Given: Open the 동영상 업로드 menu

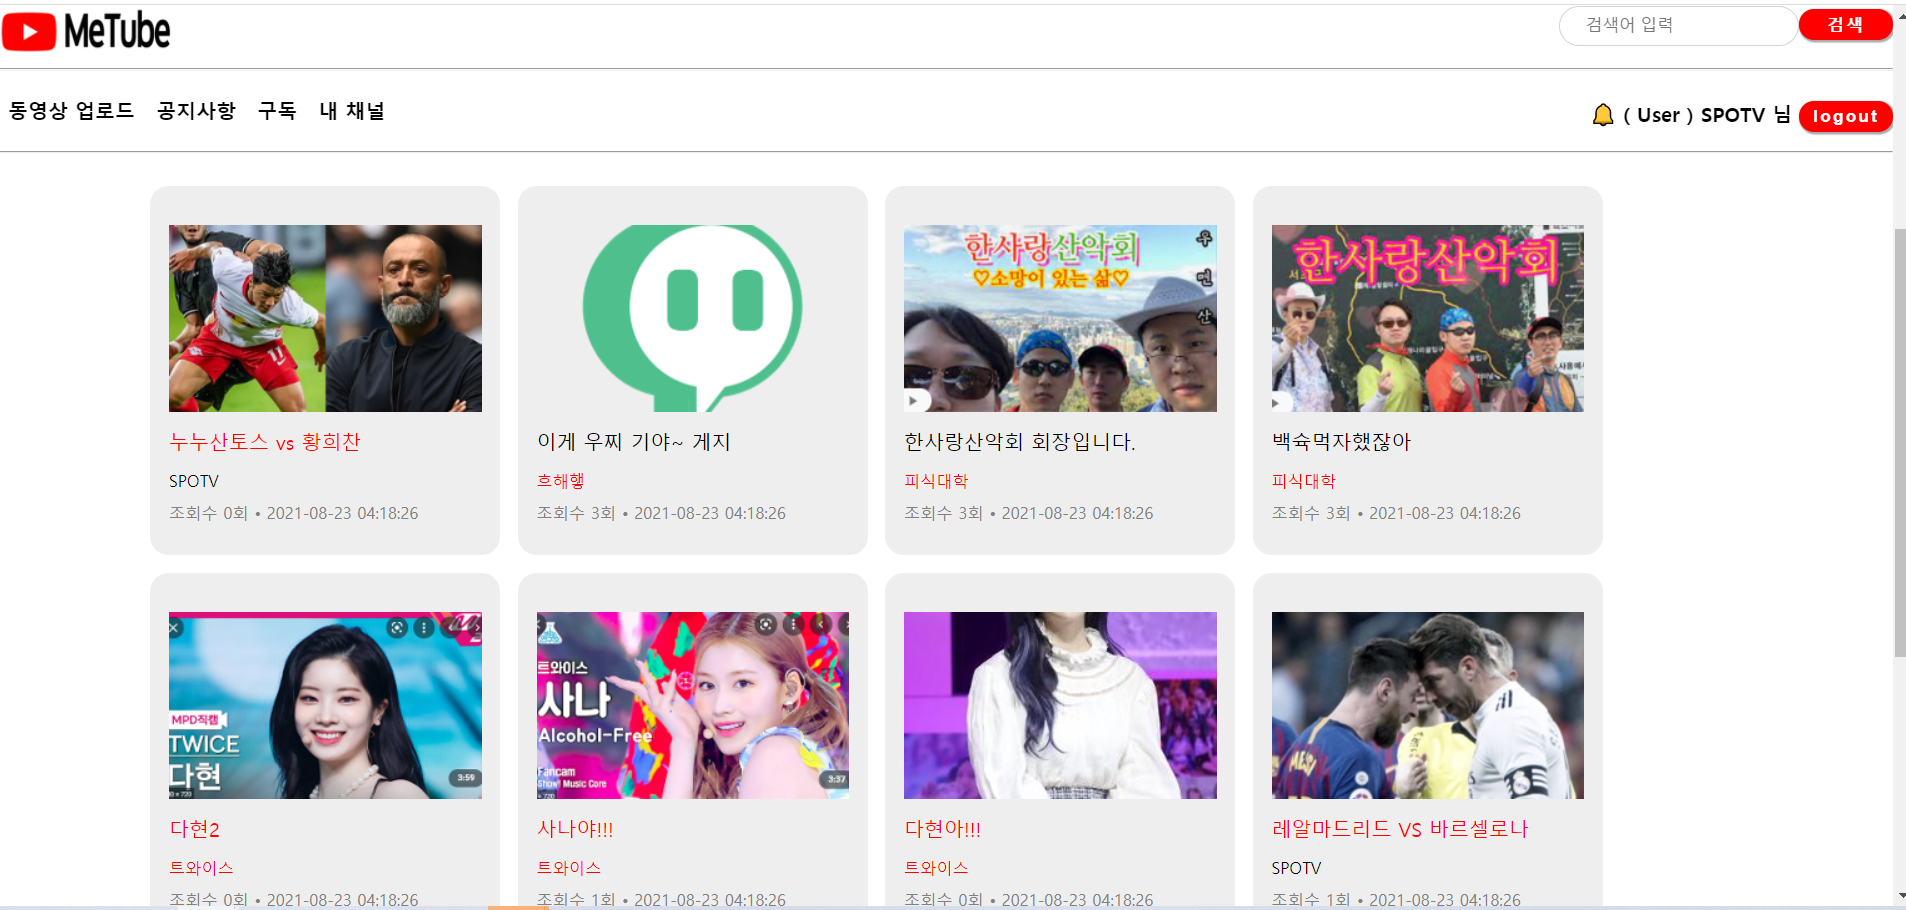Looking at the screenshot, I should pos(71,111).
